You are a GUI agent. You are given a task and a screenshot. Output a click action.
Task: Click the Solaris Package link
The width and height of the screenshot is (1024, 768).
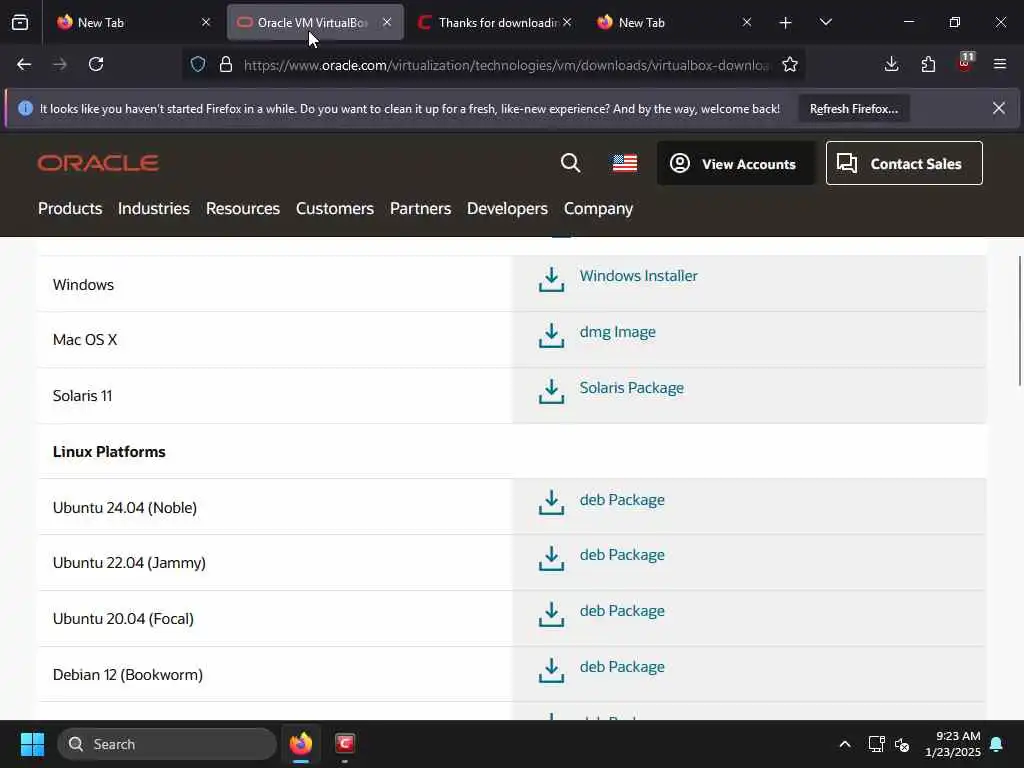point(632,388)
